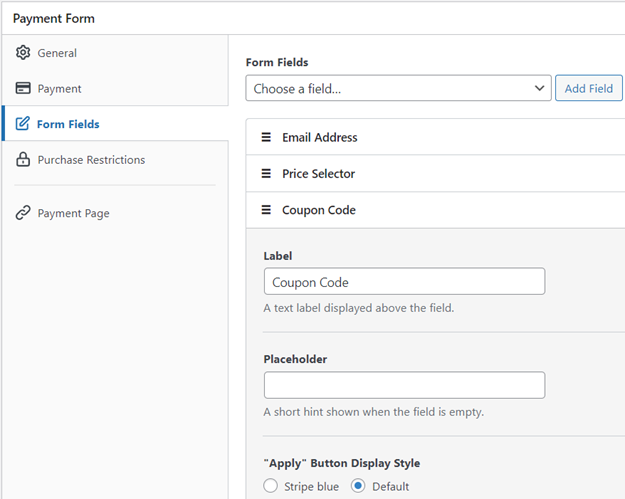The image size is (625, 499).
Task: Expand the Email Address field row
Action: point(436,137)
